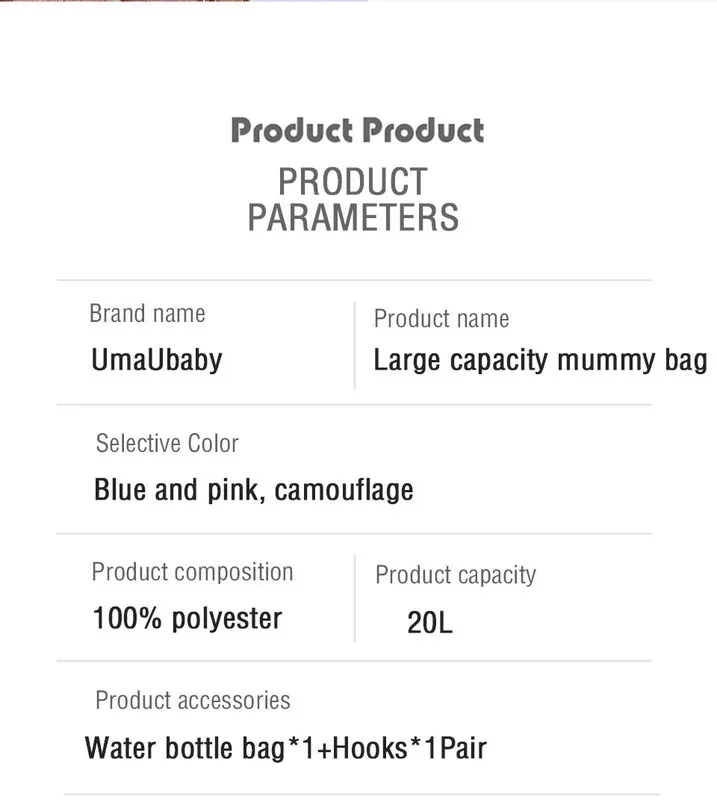Select the "Product accessories" label
This screenshot has width=717, height=800.
(x=193, y=700)
